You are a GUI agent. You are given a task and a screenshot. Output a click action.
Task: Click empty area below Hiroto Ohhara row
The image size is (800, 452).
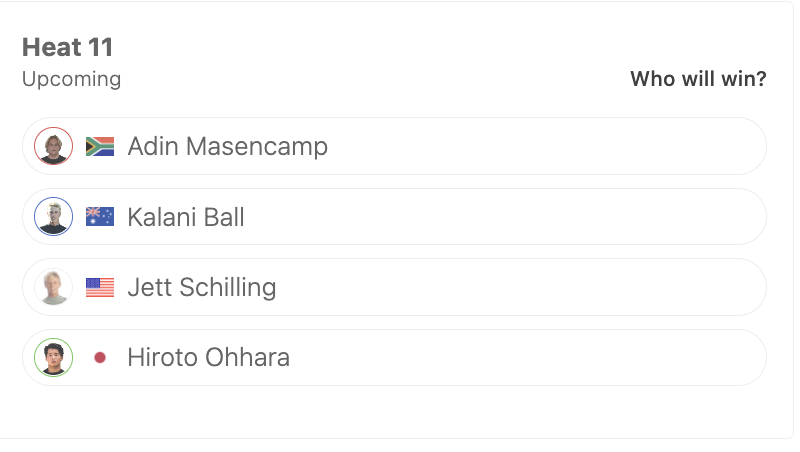tap(394, 412)
